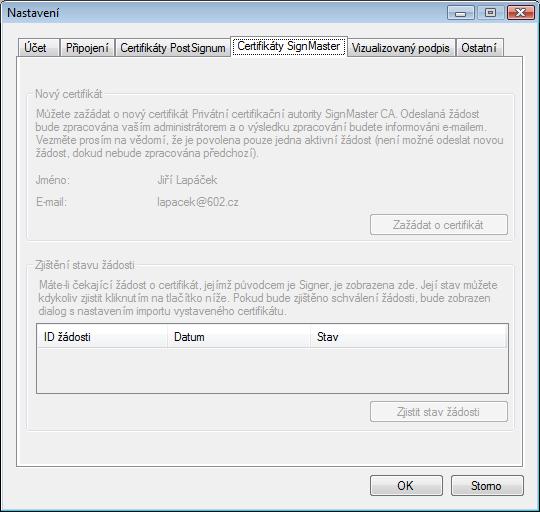Confirm settings with the OK button
Image resolution: width=540 pixels, height=512 pixels.
pyautogui.click(x=406, y=486)
